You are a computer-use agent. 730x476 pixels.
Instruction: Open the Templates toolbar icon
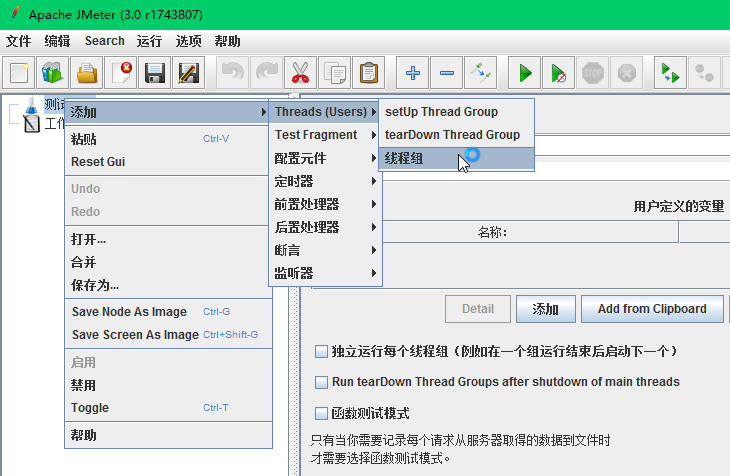coord(53,73)
